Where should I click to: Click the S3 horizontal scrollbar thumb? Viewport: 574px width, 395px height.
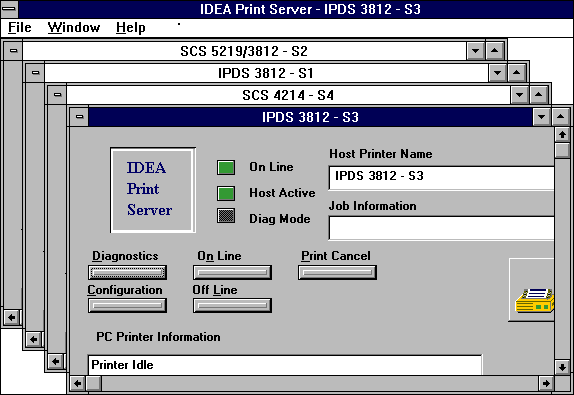point(94,384)
